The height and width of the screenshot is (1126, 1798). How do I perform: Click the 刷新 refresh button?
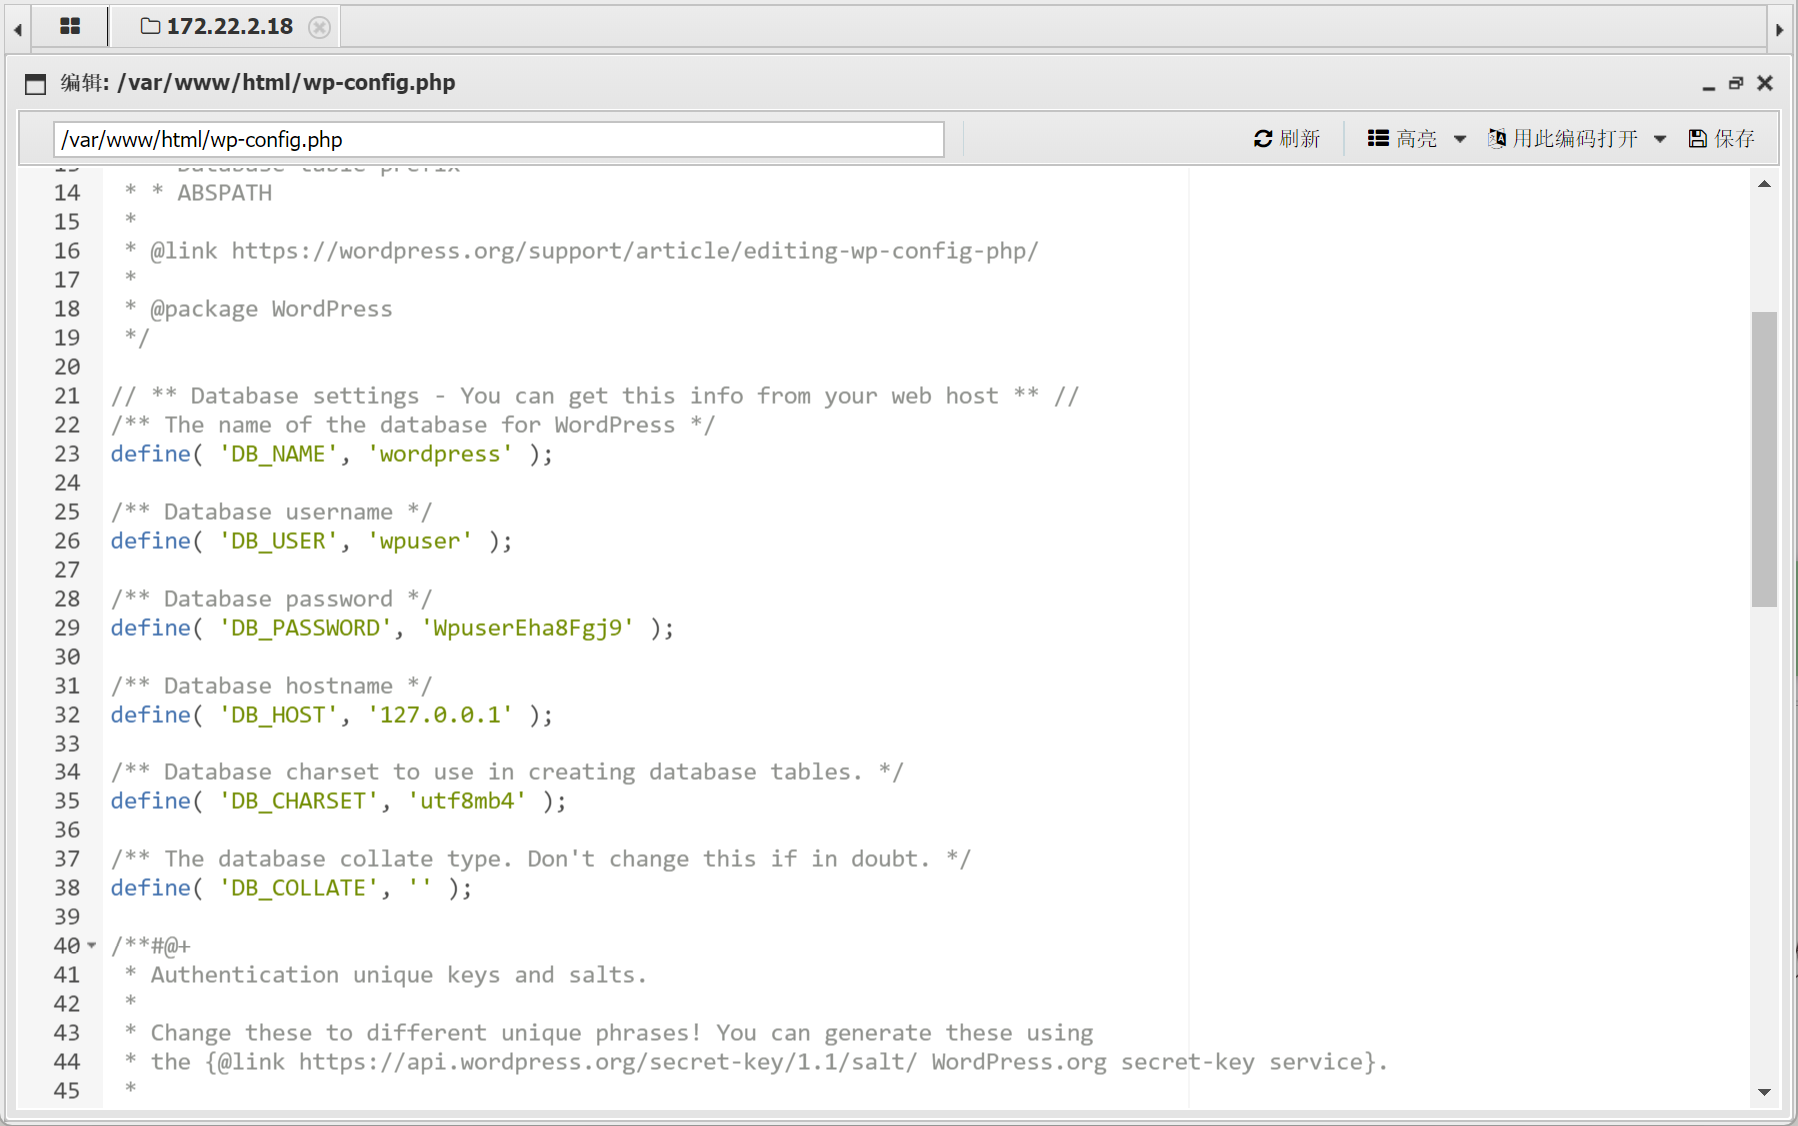[1287, 138]
